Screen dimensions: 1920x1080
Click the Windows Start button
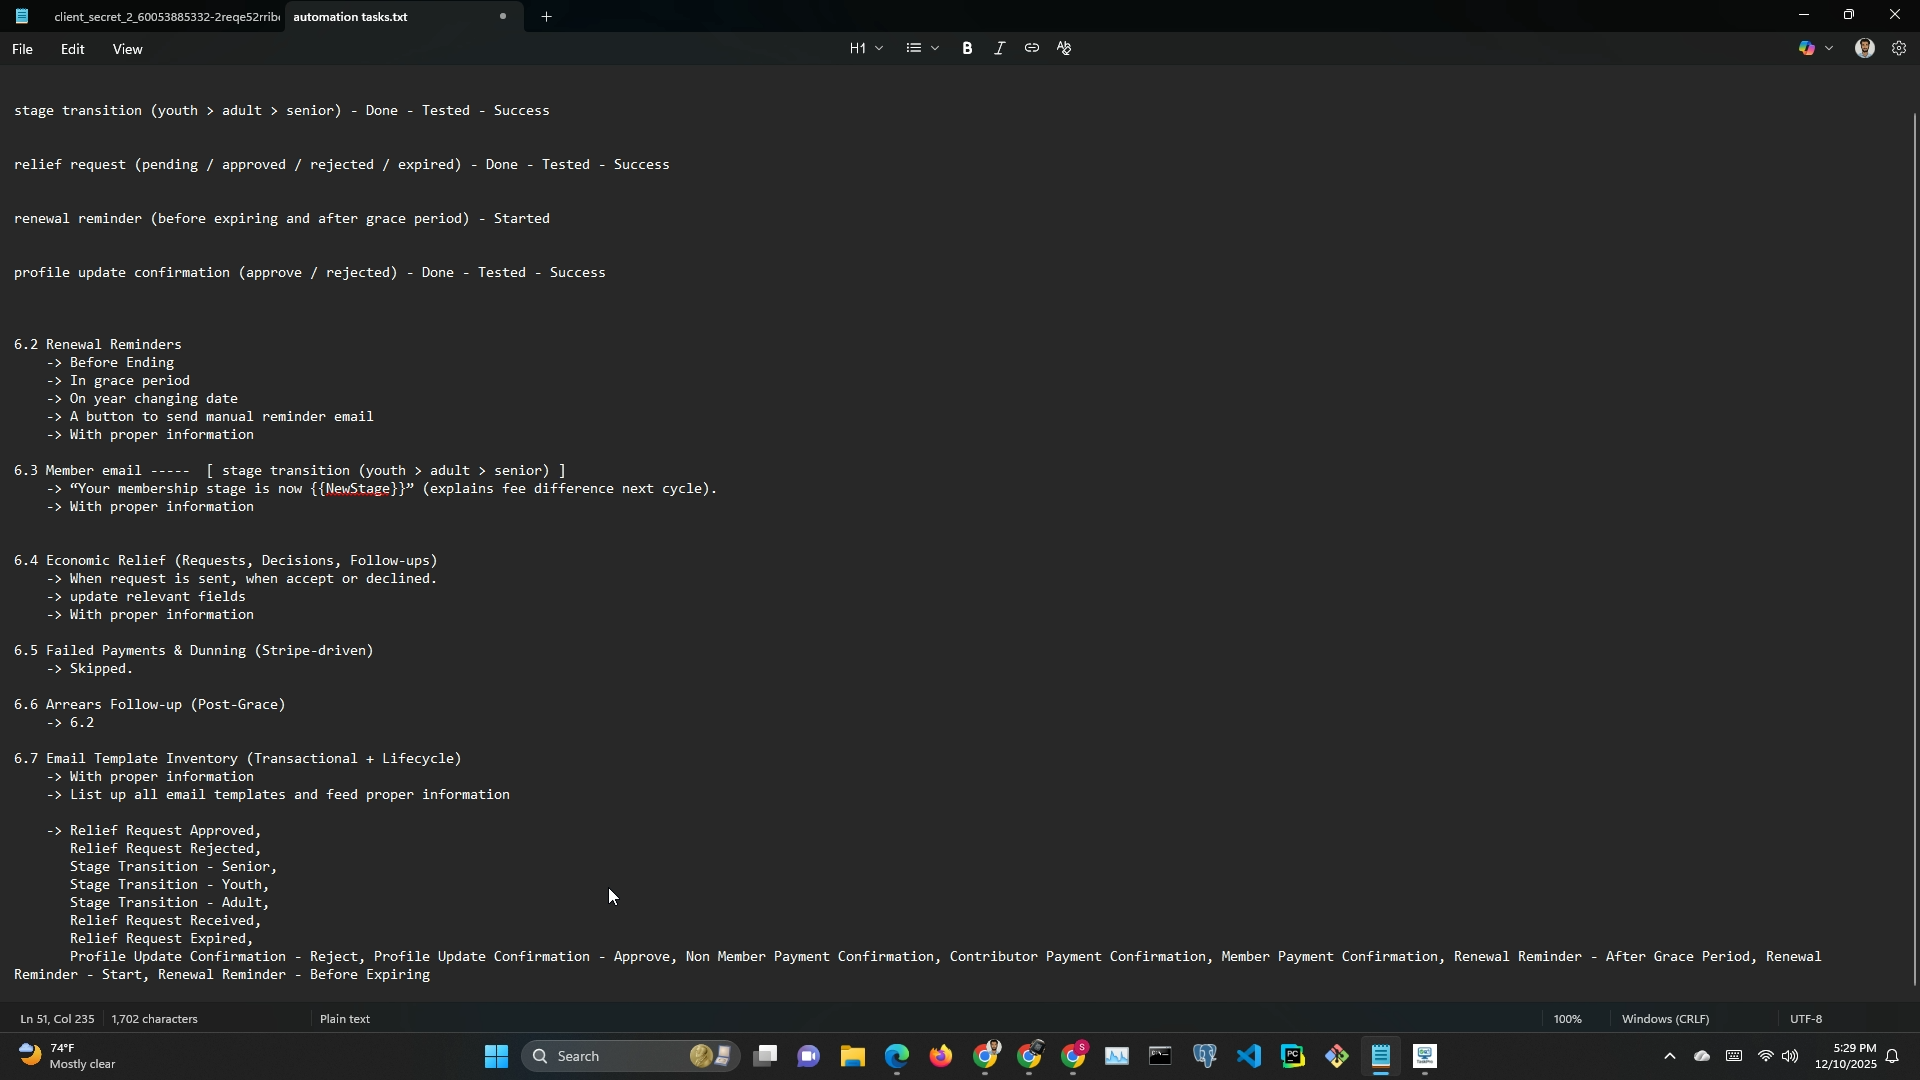(x=496, y=1057)
